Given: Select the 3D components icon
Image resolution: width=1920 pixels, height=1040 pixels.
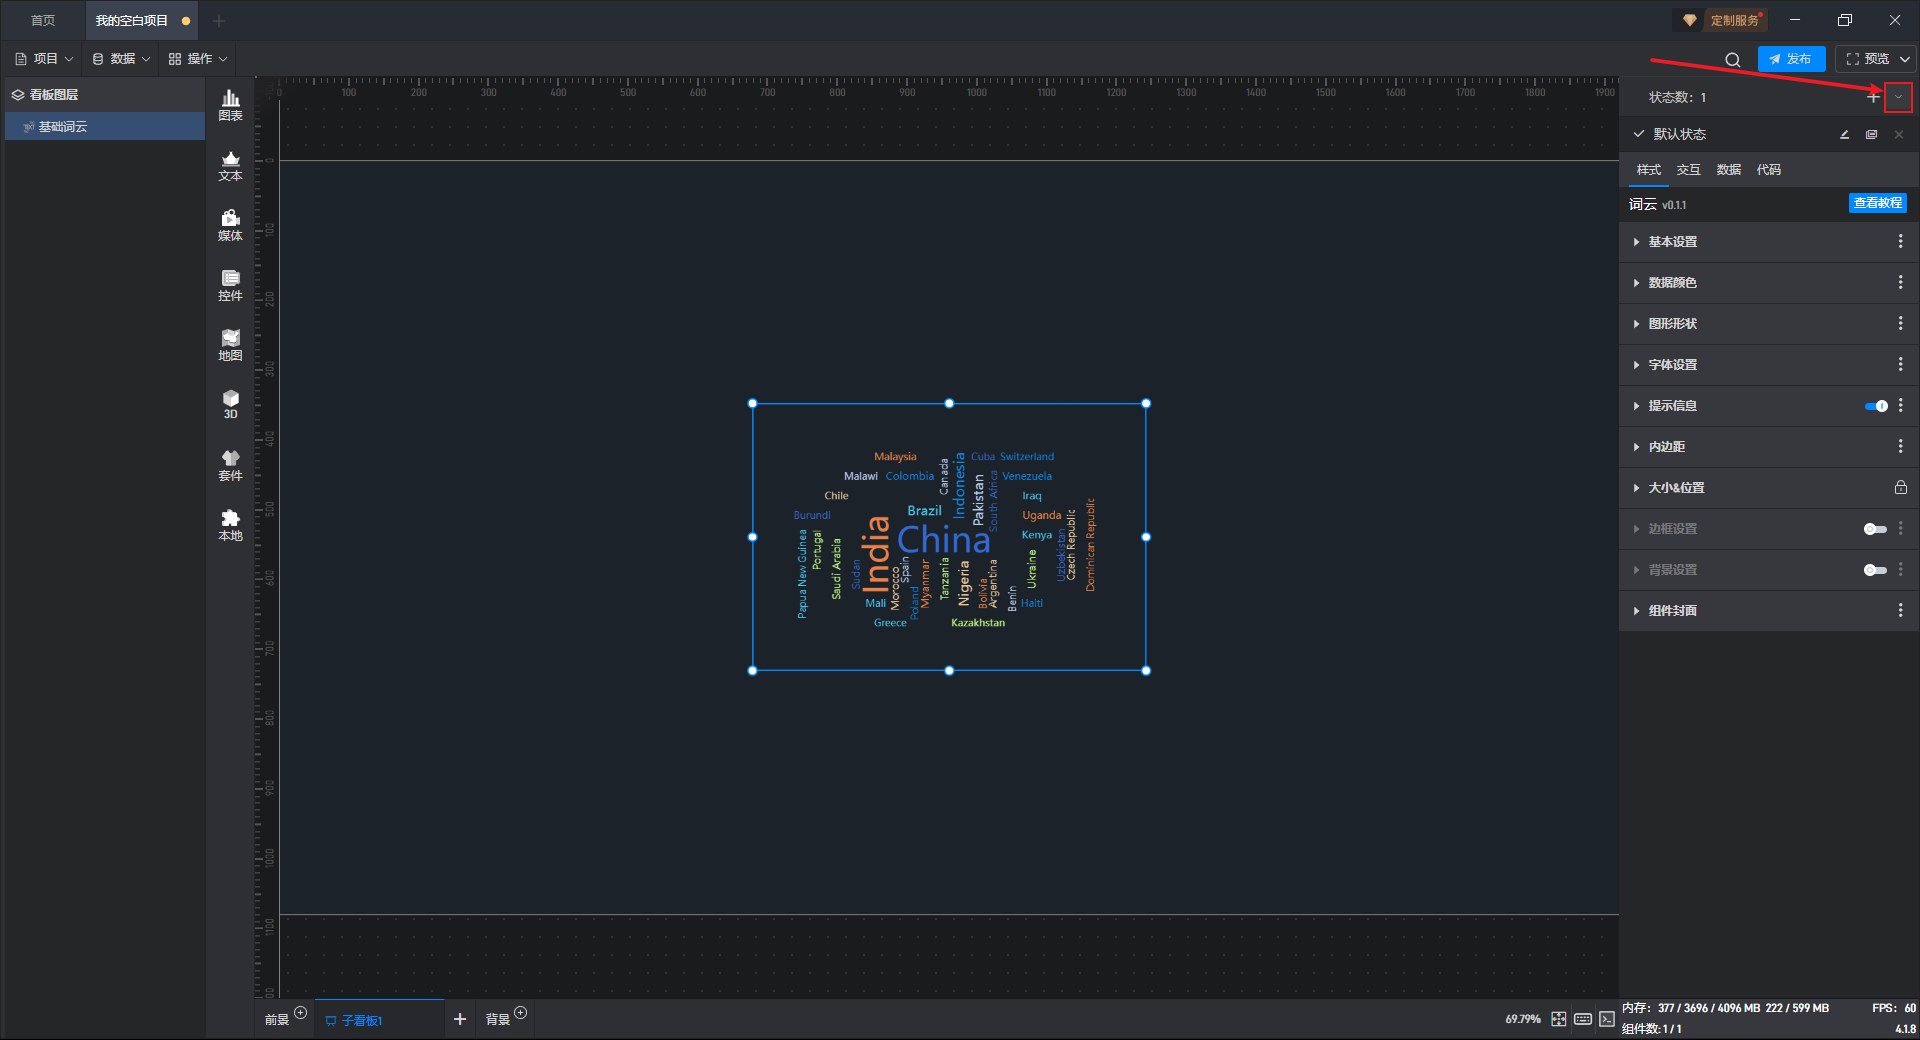Looking at the screenshot, I should 230,404.
